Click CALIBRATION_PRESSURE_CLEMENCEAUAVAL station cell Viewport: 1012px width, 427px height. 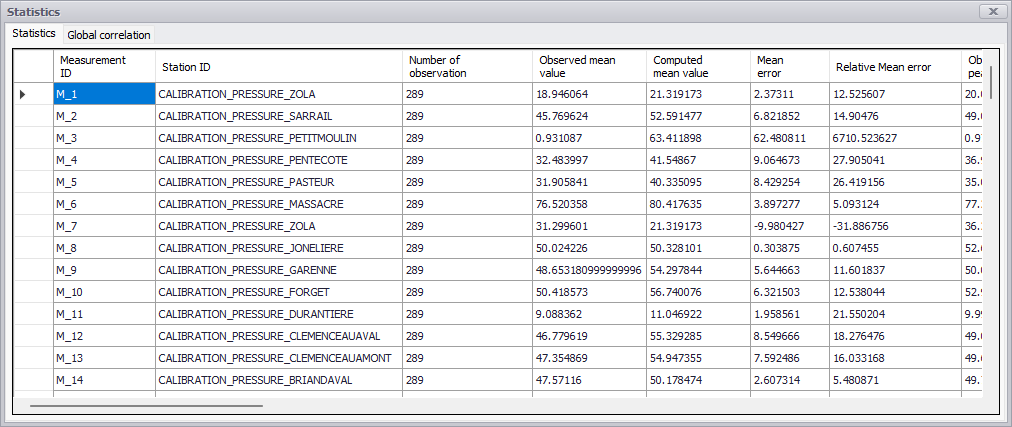(x=279, y=336)
